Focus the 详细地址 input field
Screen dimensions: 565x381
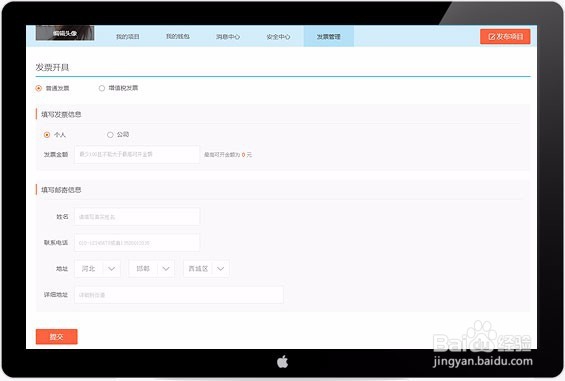click(179, 295)
